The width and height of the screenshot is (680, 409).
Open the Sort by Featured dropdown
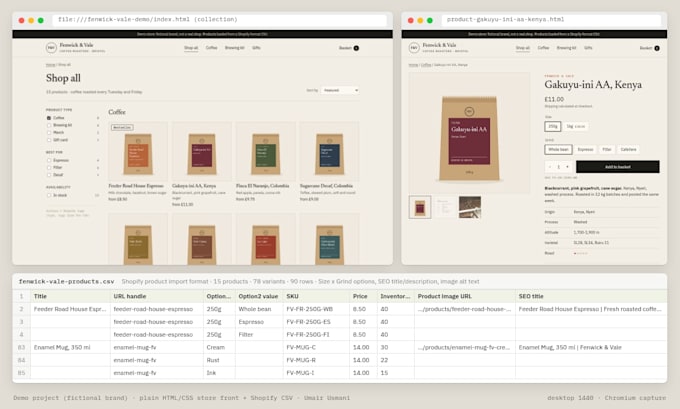[x=340, y=90]
